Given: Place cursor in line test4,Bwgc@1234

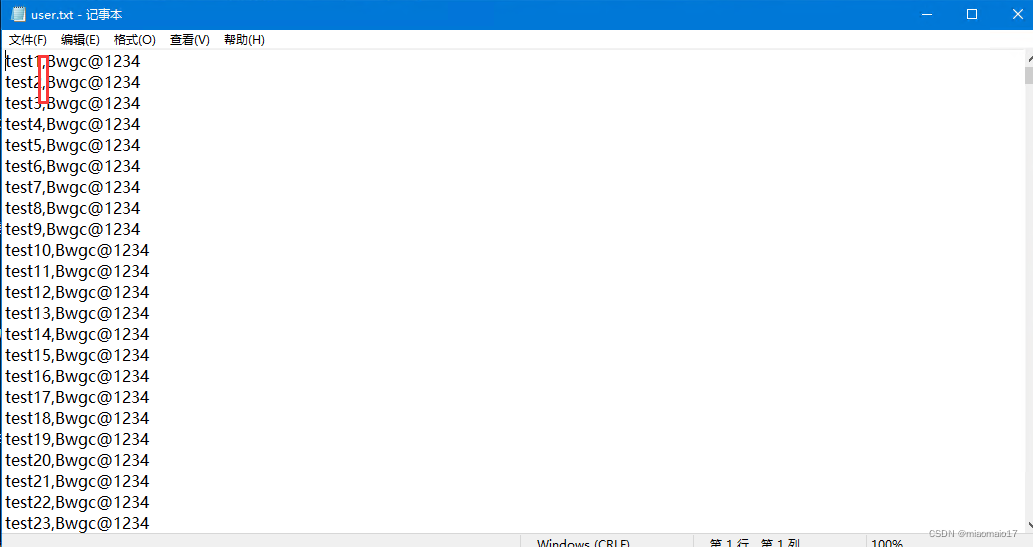Looking at the screenshot, I should point(72,125).
